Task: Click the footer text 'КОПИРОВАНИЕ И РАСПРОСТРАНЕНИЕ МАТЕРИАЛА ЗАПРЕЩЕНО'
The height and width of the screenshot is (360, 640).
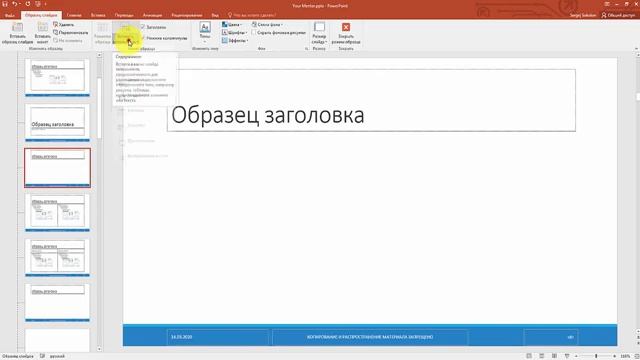Action: point(370,337)
